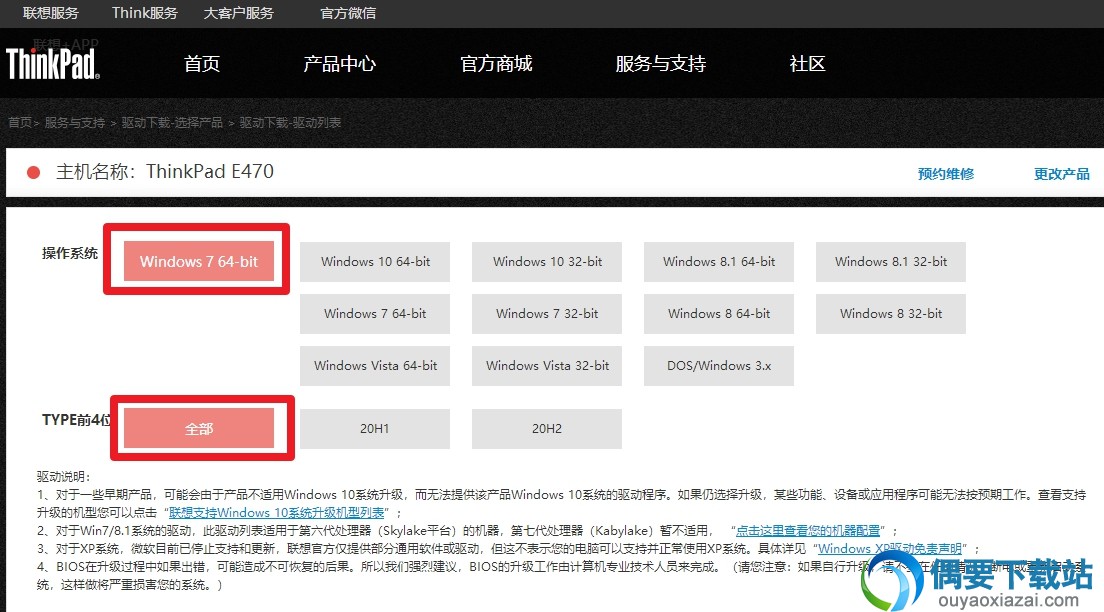Go to 首页 in main navigation
Viewport: 1104px width, 612px height.
click(x=202, y=64)
